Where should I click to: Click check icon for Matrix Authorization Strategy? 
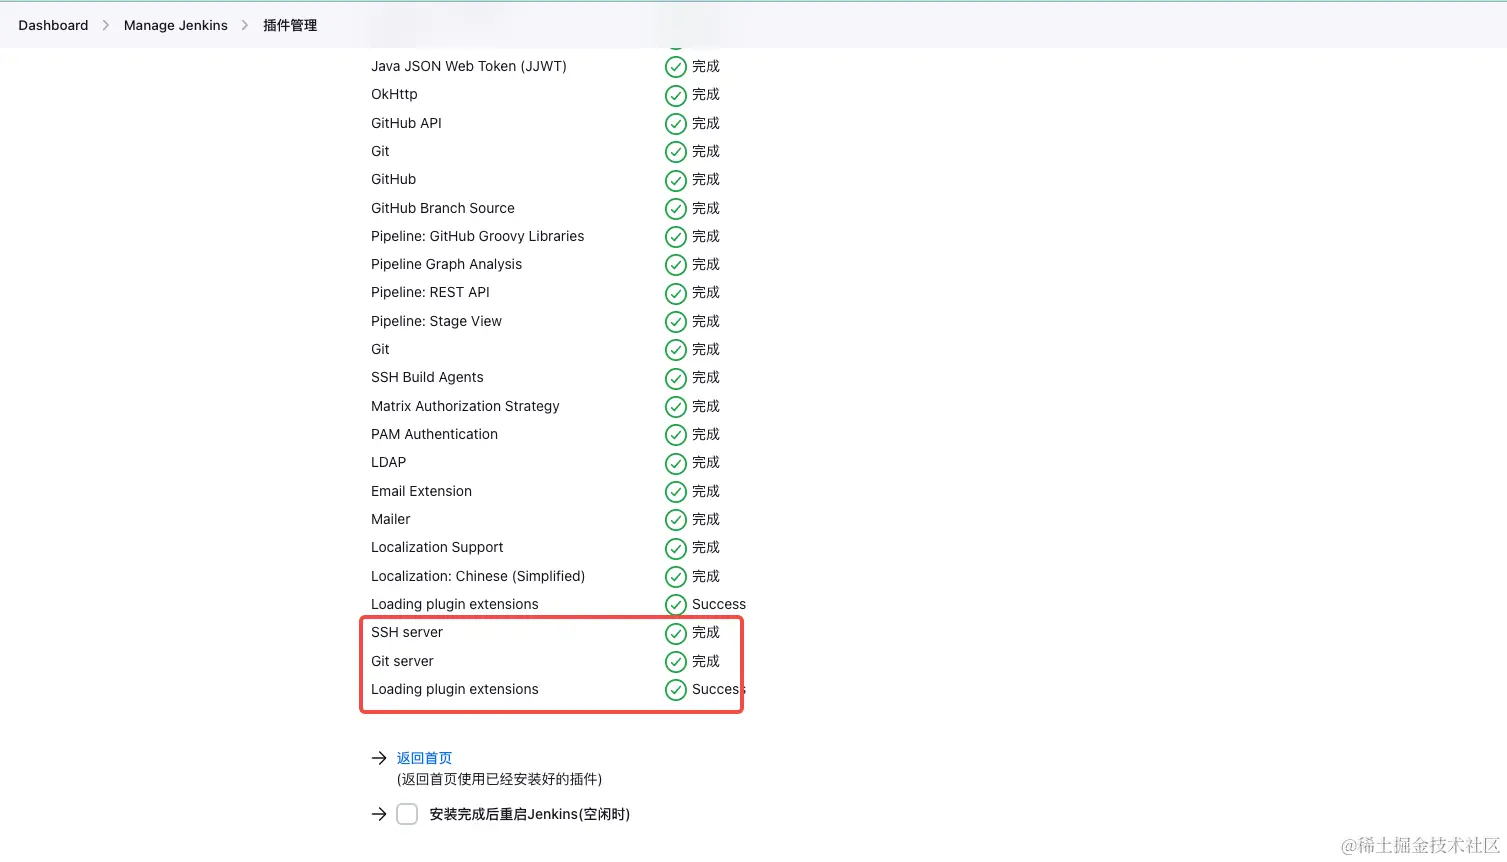tap(676, 407)
